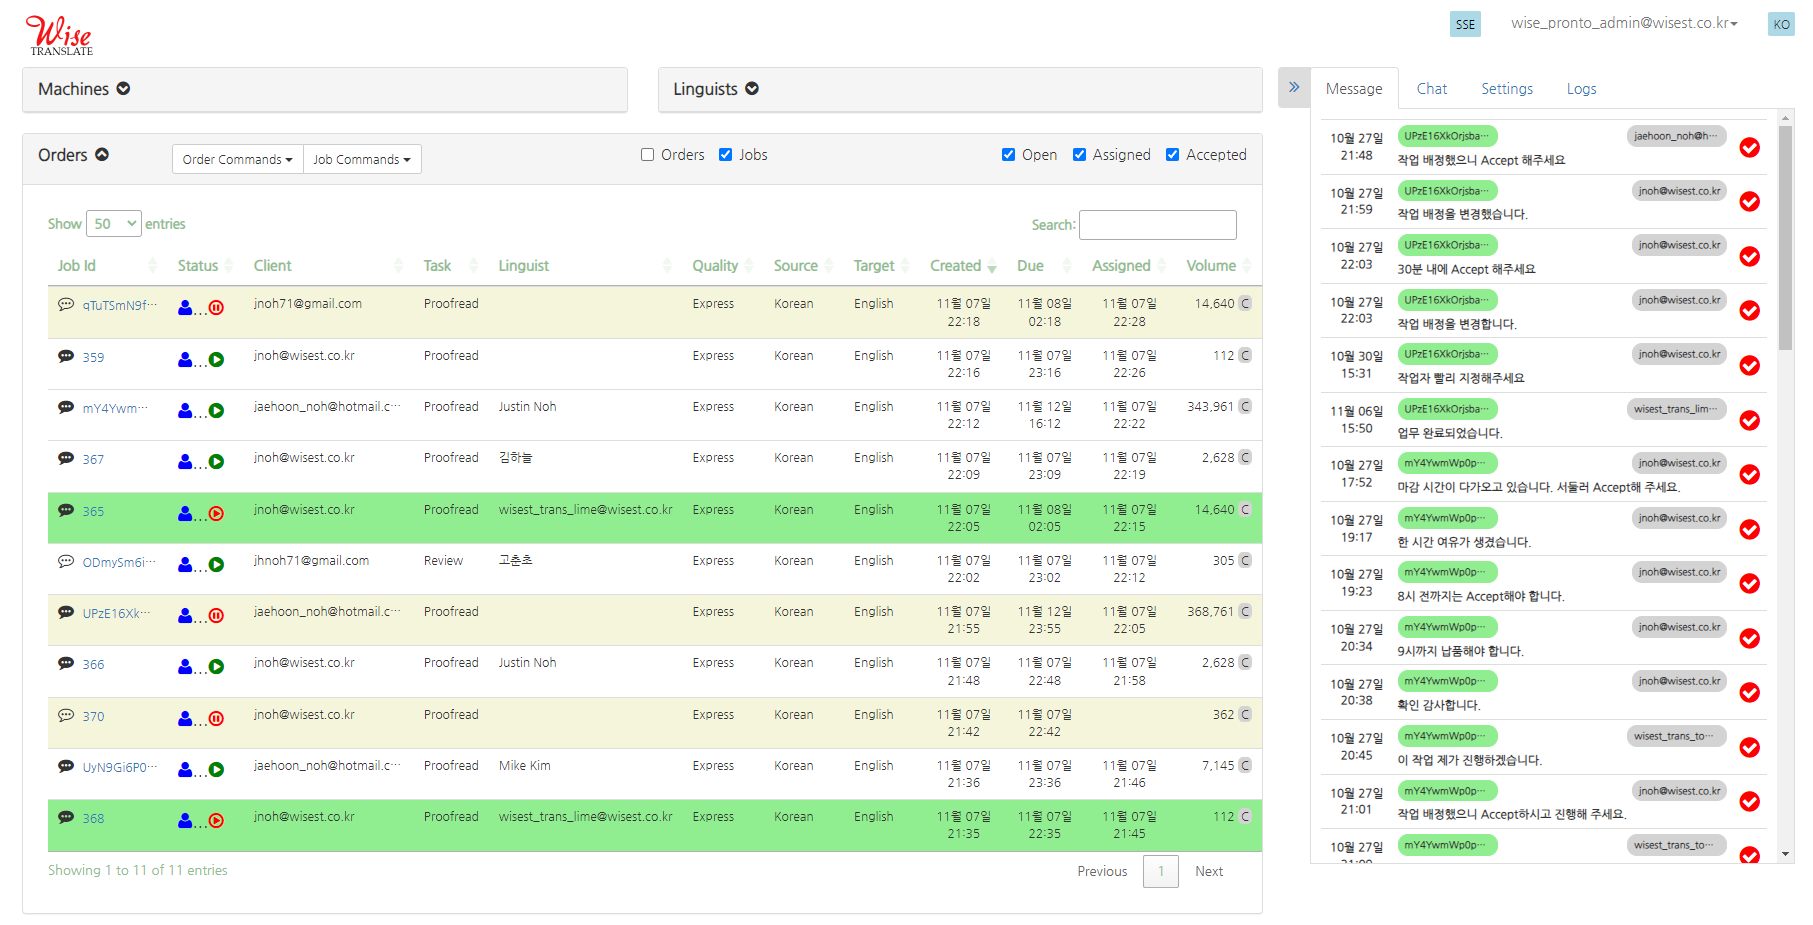Image resolution: width=1813 pixels, height=925 pixels.
Task: Click the orders Search input field
Action: [x=1157, y=225]
